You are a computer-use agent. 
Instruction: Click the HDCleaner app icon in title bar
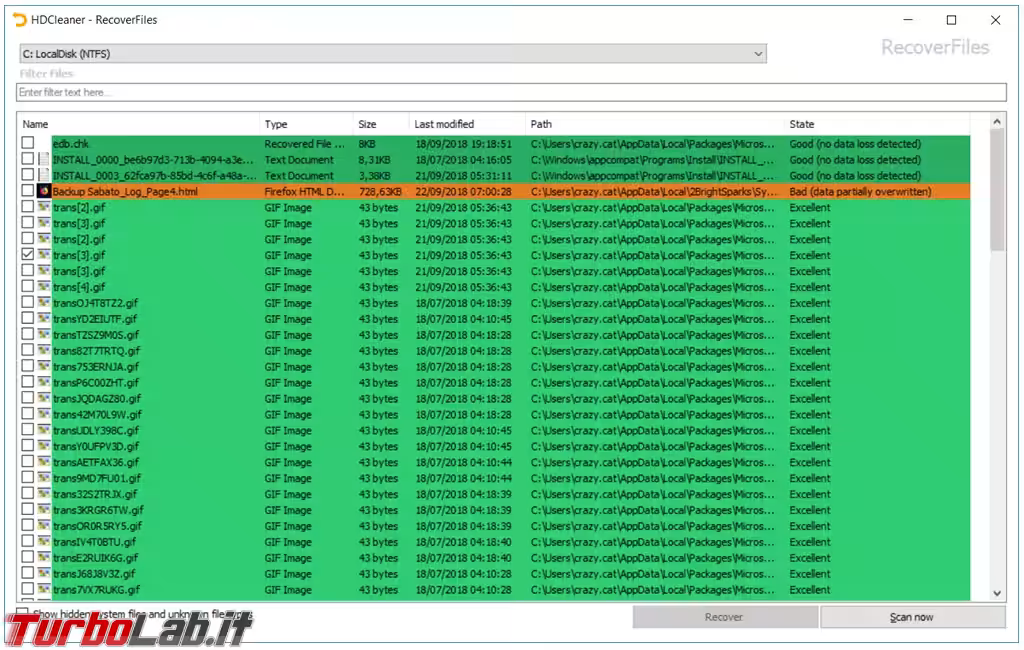pyautogui.click(x=19, y=20)
